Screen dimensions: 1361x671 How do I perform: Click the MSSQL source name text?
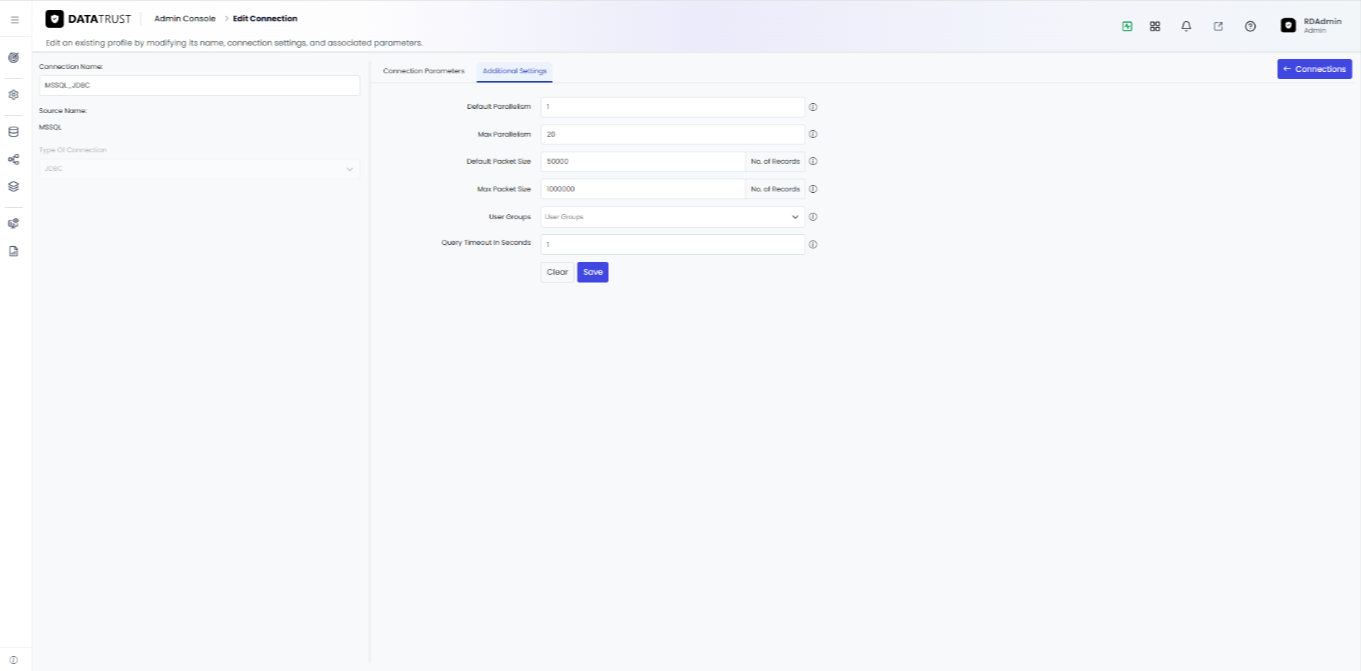(50, 128)
